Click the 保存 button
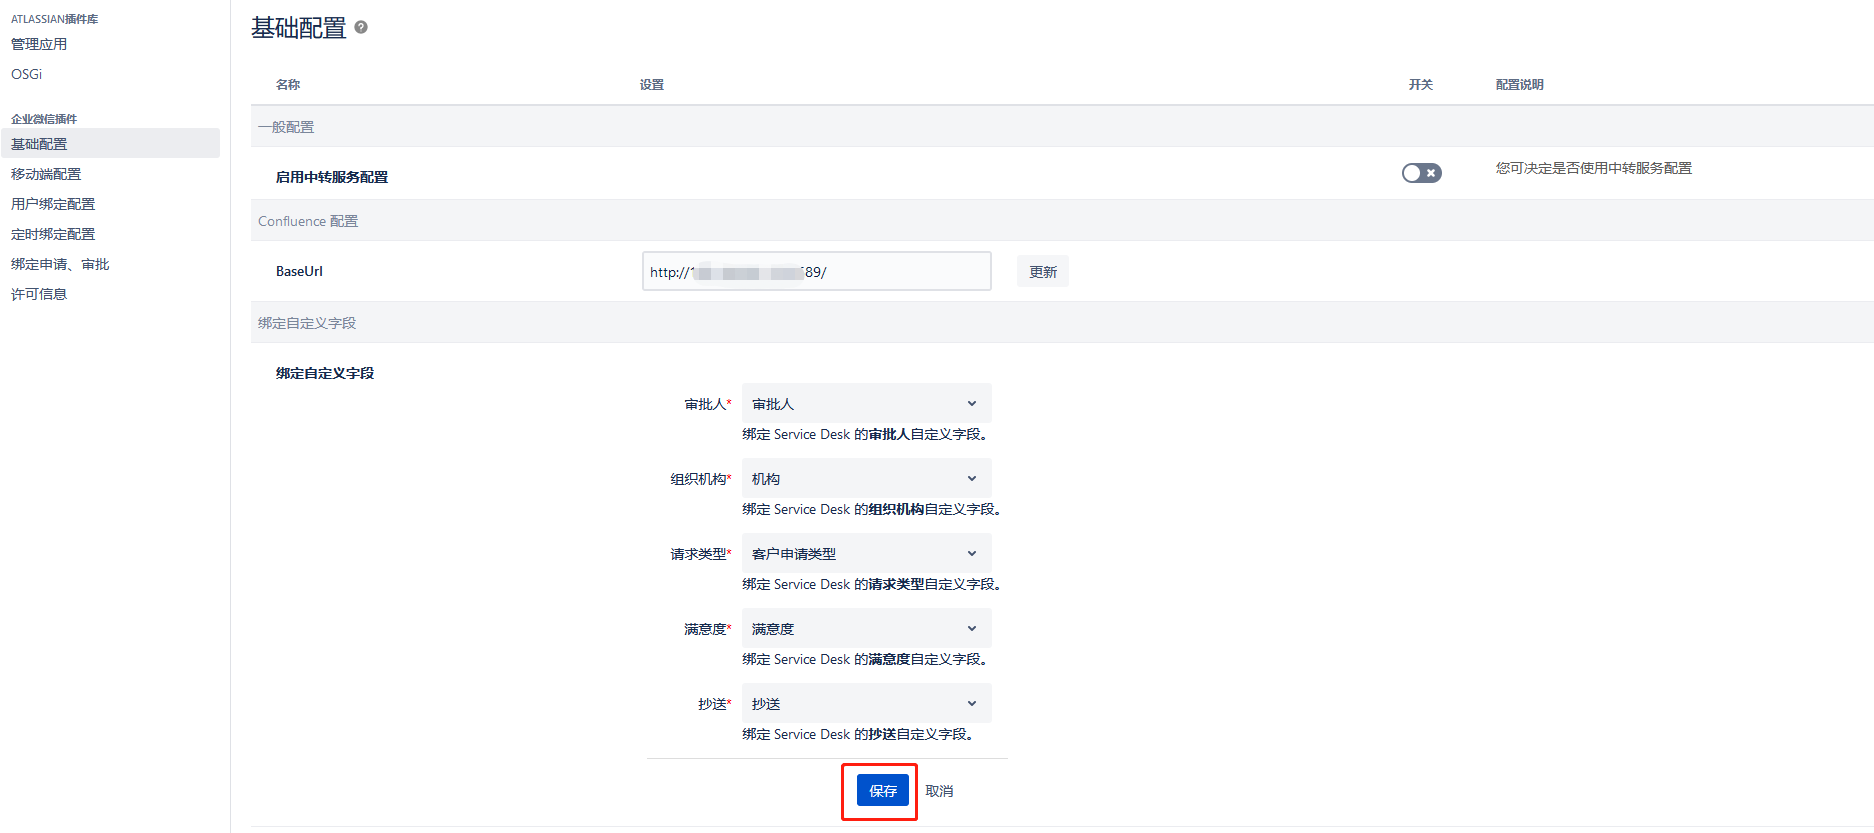1874x833 pixels. [x=882, y=791]
